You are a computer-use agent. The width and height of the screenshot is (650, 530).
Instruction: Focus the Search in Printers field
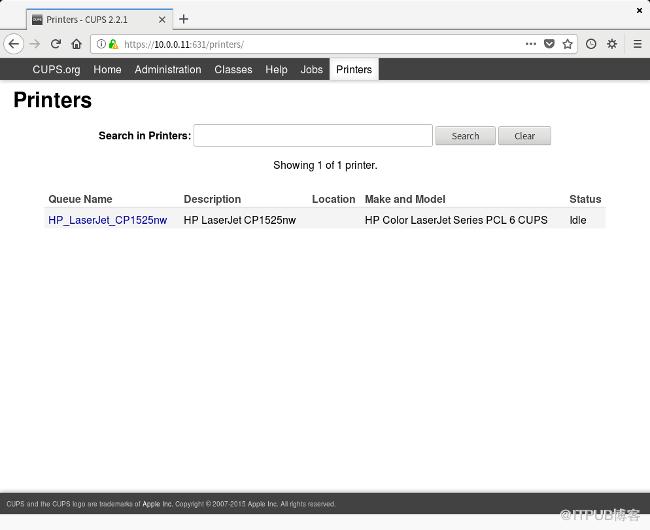(x=313, y=136)
